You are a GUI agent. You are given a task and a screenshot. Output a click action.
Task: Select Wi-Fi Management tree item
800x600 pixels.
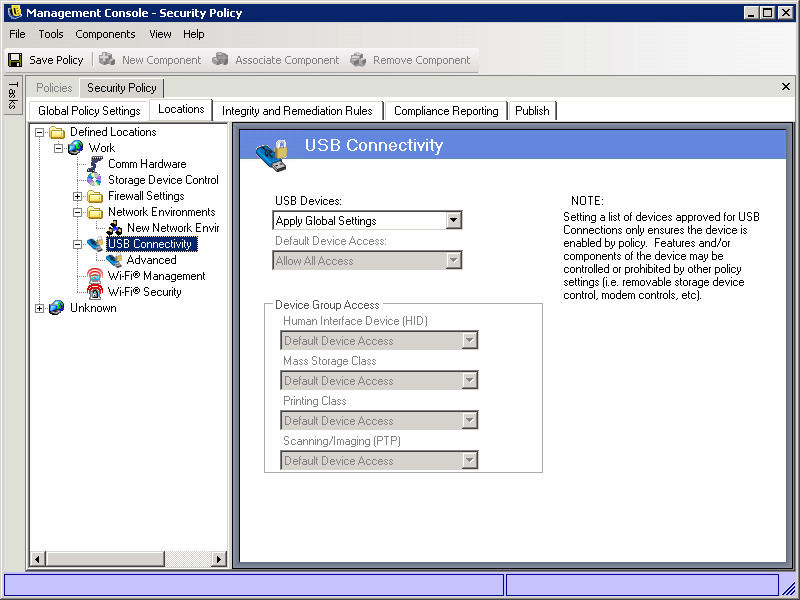[x=156, y=276]
